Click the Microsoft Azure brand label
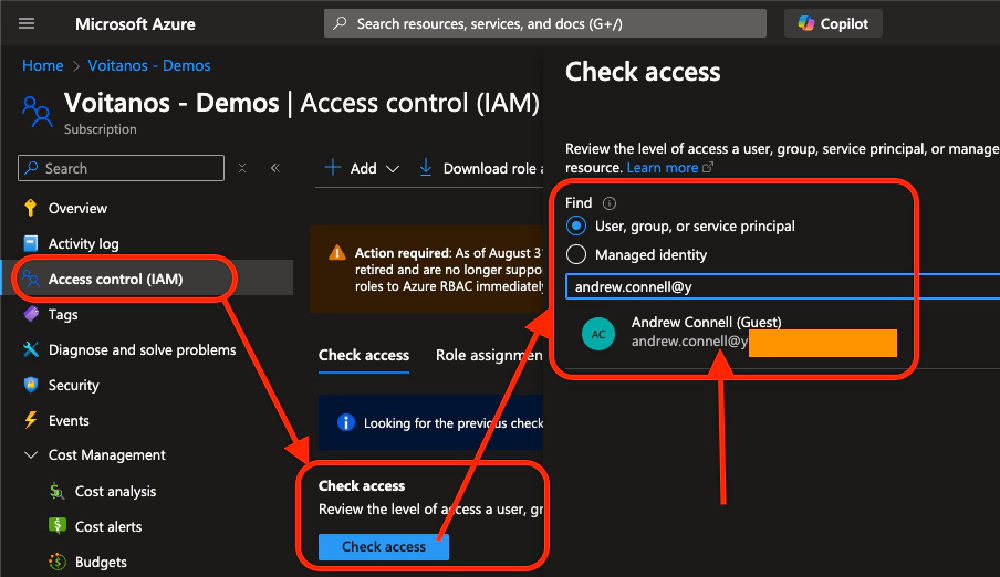This screenshot has height=577, width=1000. coord(135,24)
